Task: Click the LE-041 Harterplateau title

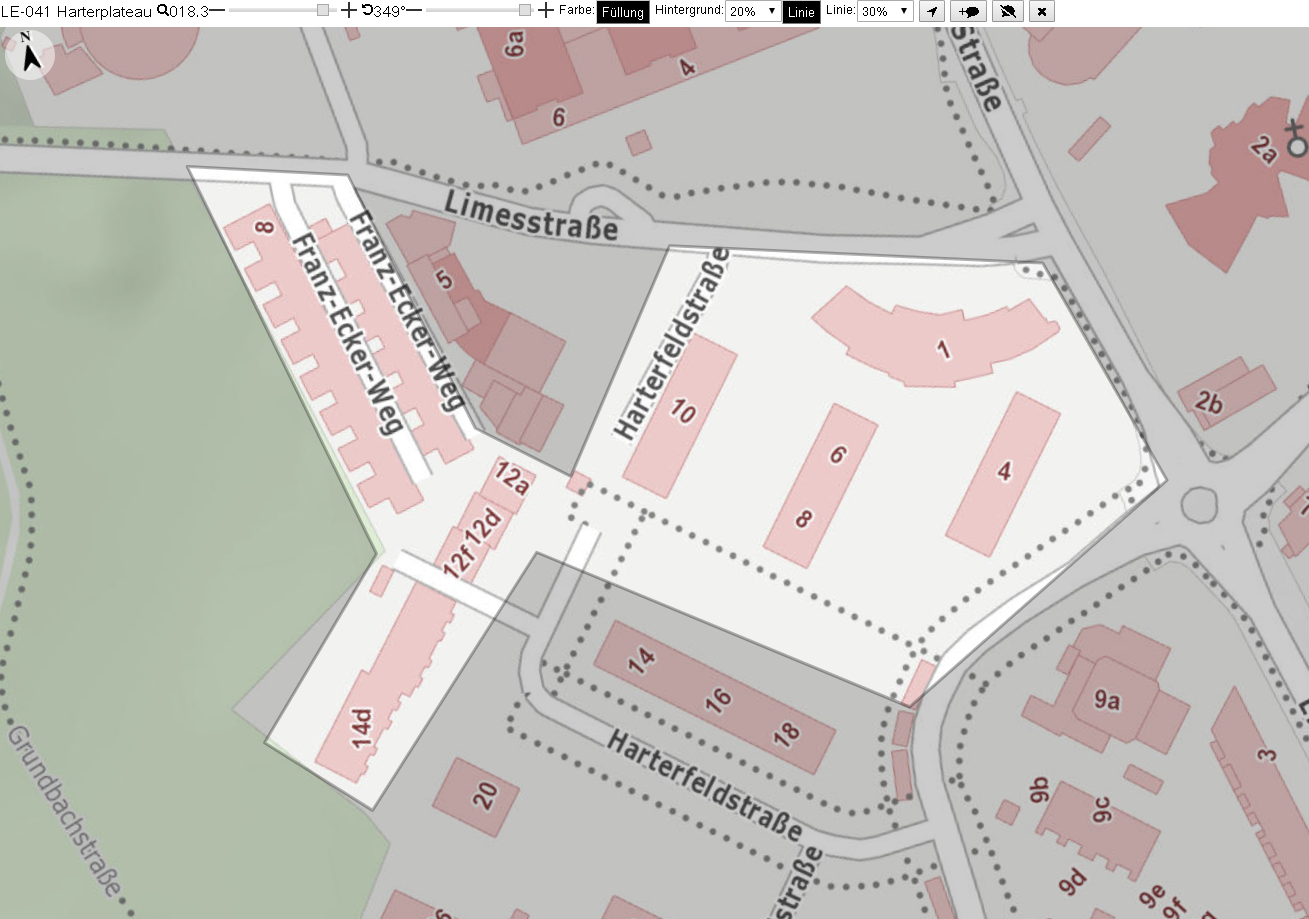Action: pos(77,11)
